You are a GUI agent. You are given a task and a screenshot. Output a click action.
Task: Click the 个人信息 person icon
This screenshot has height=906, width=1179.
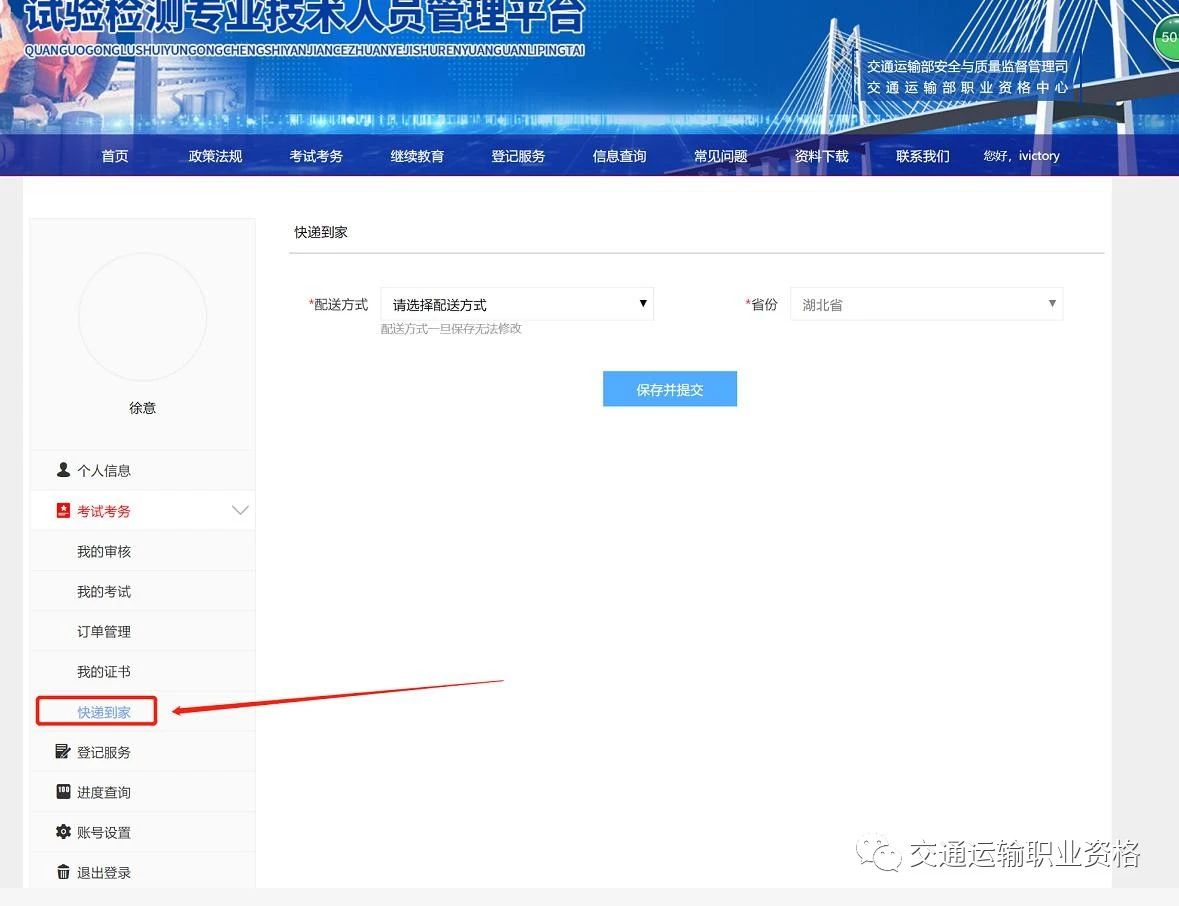coord(64,470)
